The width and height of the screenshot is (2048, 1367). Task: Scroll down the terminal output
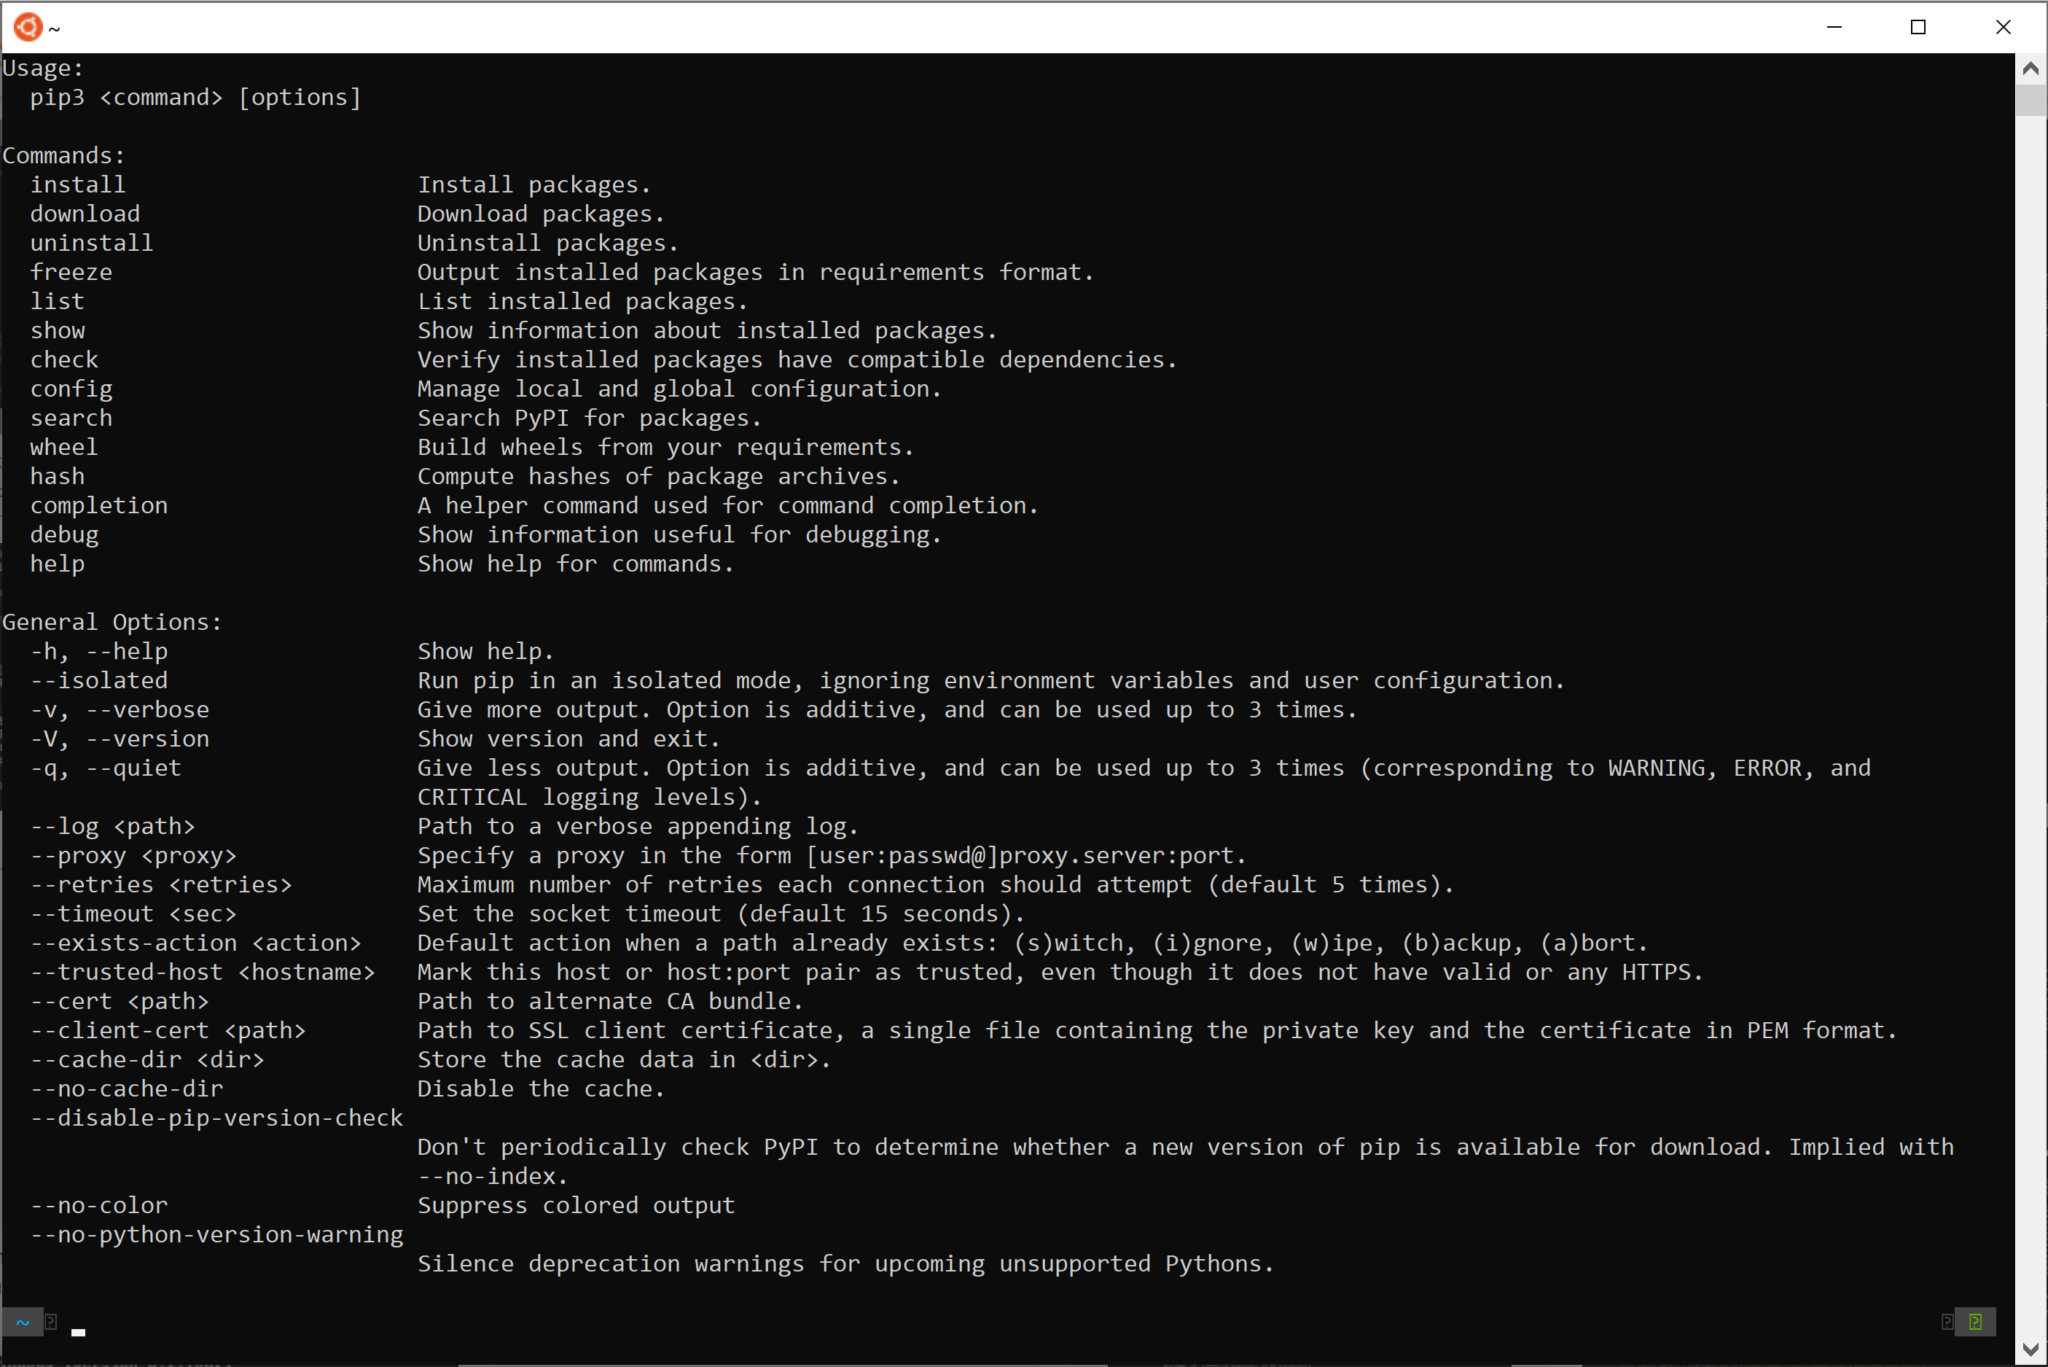click(2031, 1340)
